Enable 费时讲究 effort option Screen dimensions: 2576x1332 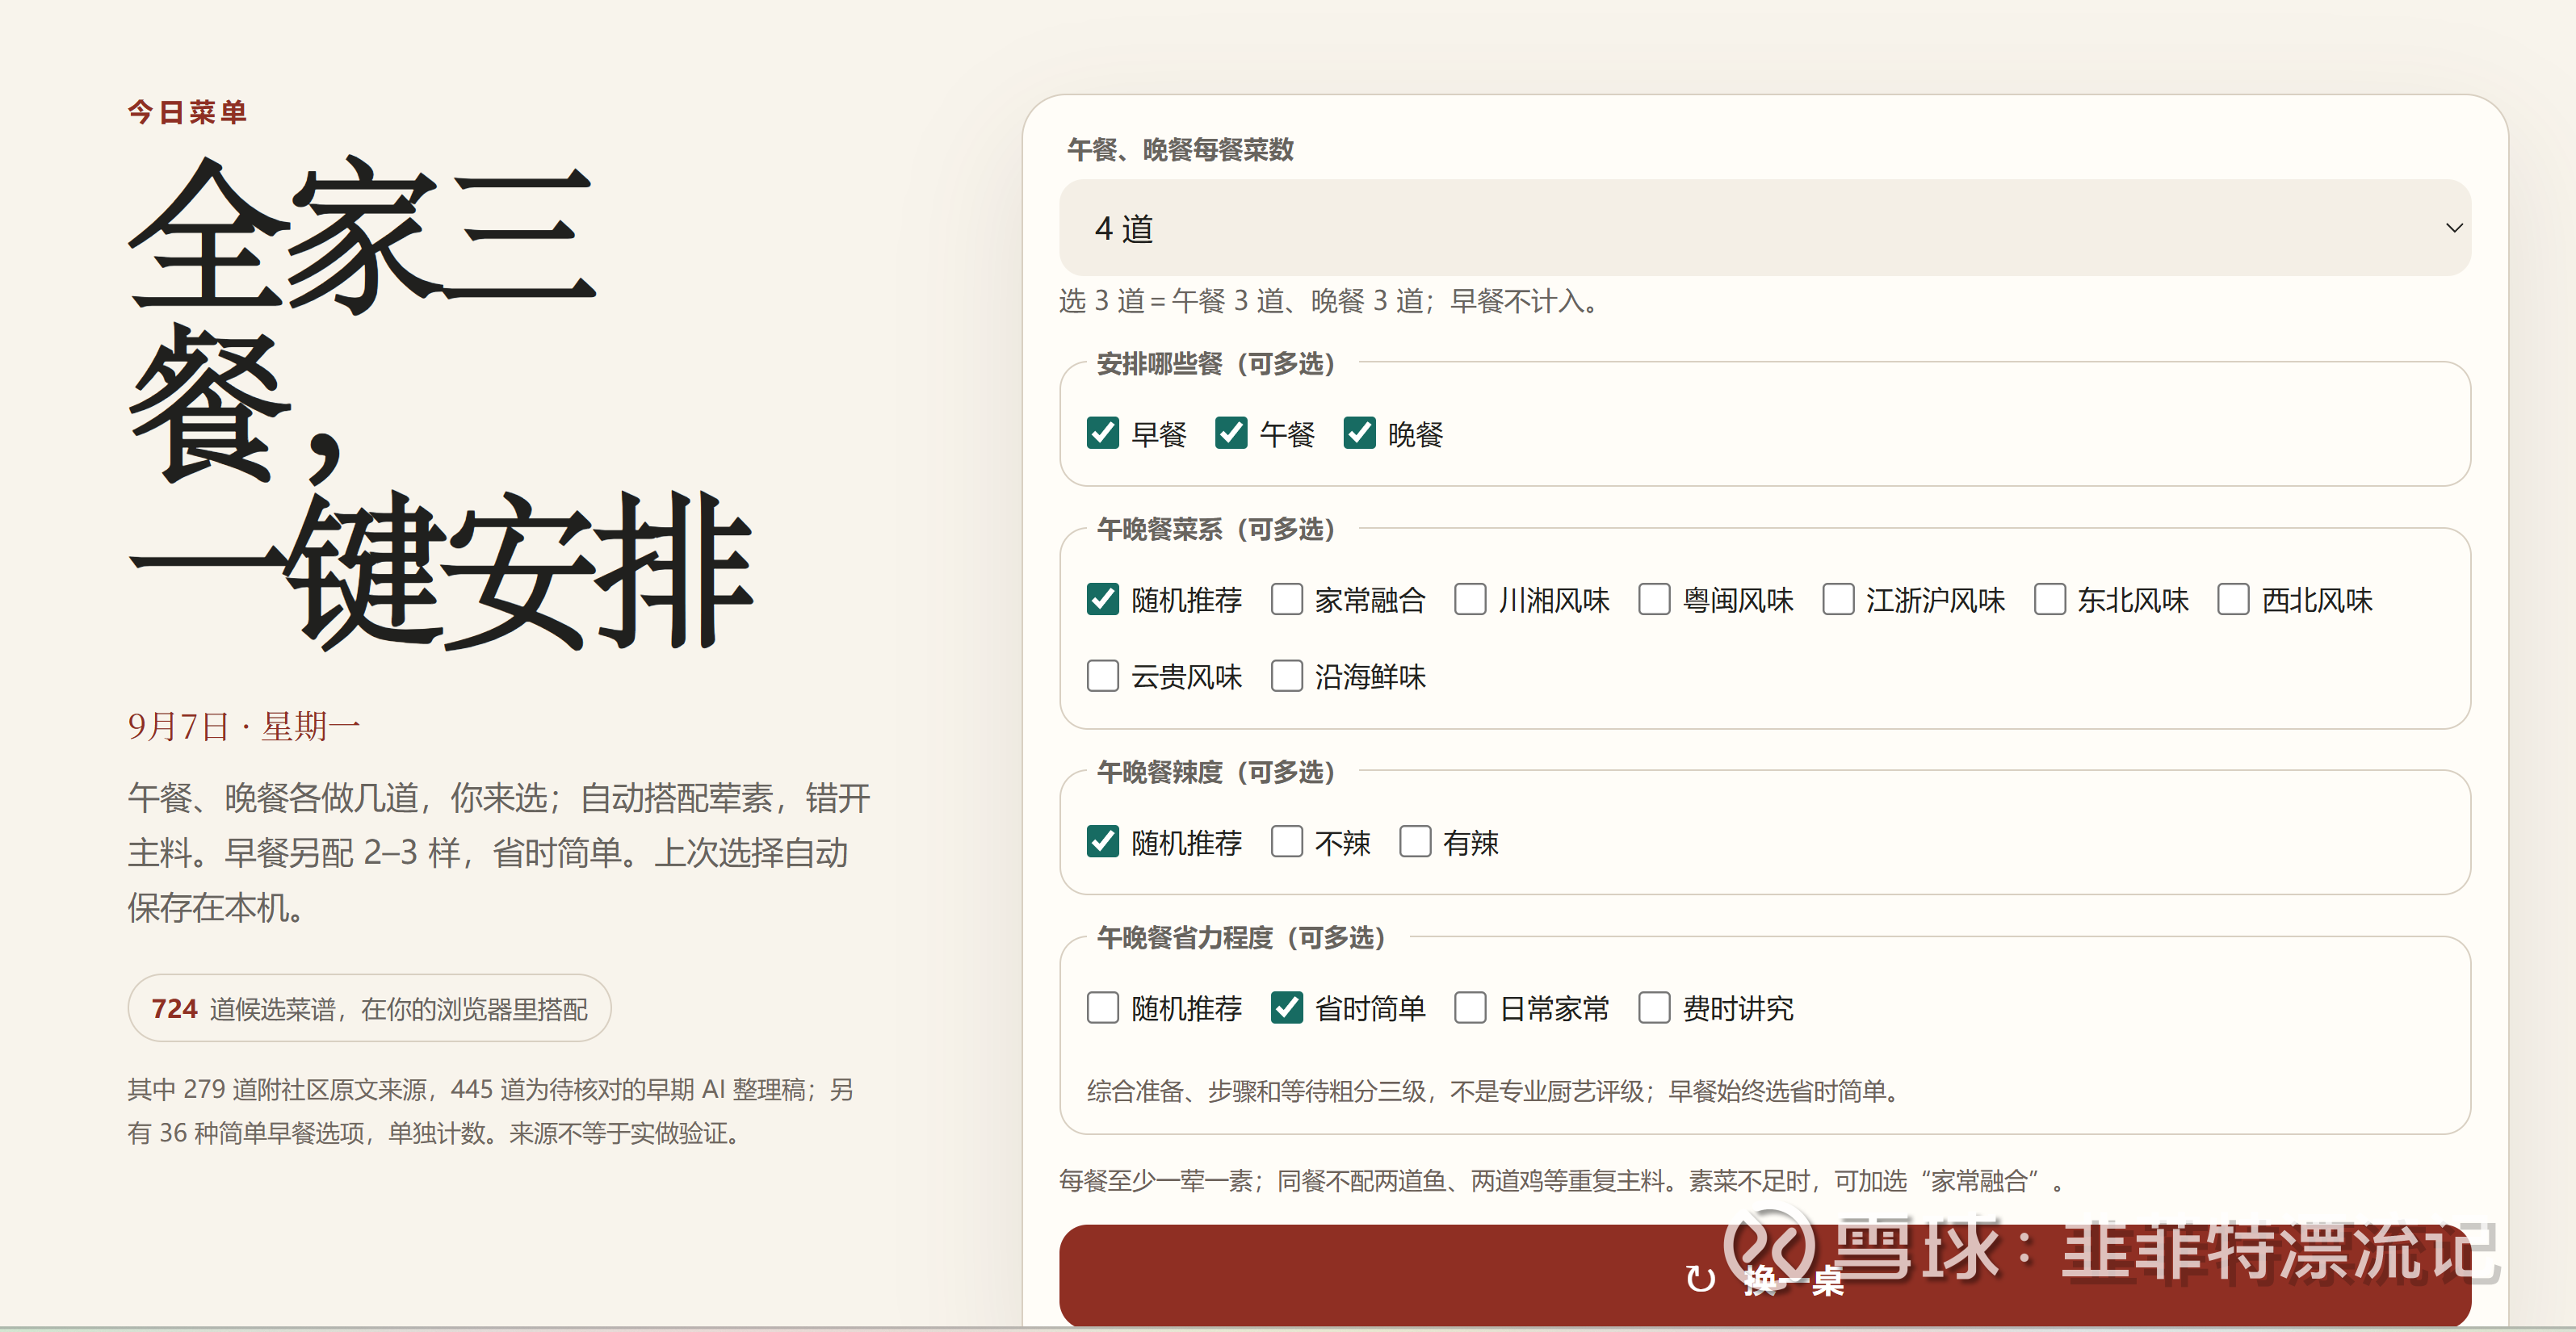pos(1654,1007)
